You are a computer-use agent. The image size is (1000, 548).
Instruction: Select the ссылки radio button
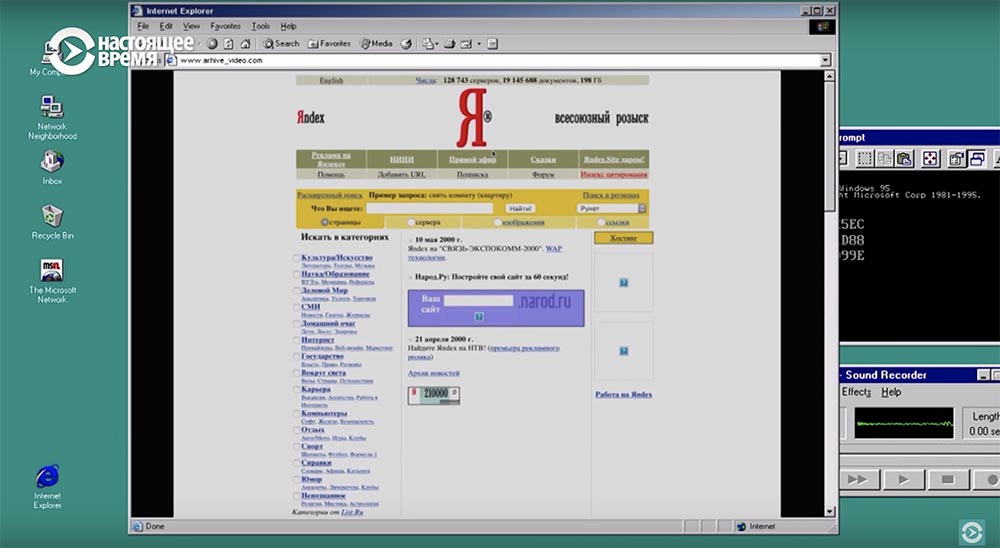(x=601, y=222)
